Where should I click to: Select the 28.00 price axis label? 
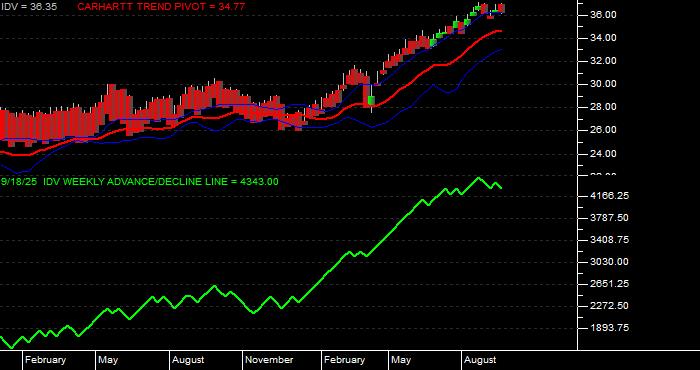[603, 107]
